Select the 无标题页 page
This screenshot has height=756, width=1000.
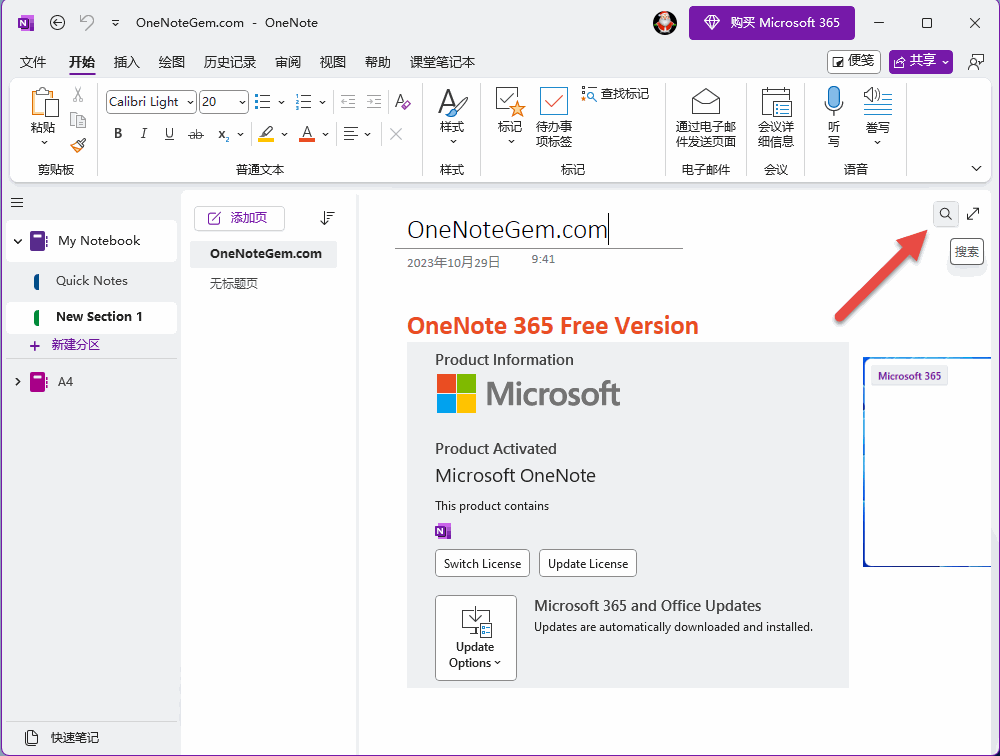point(234,284)
